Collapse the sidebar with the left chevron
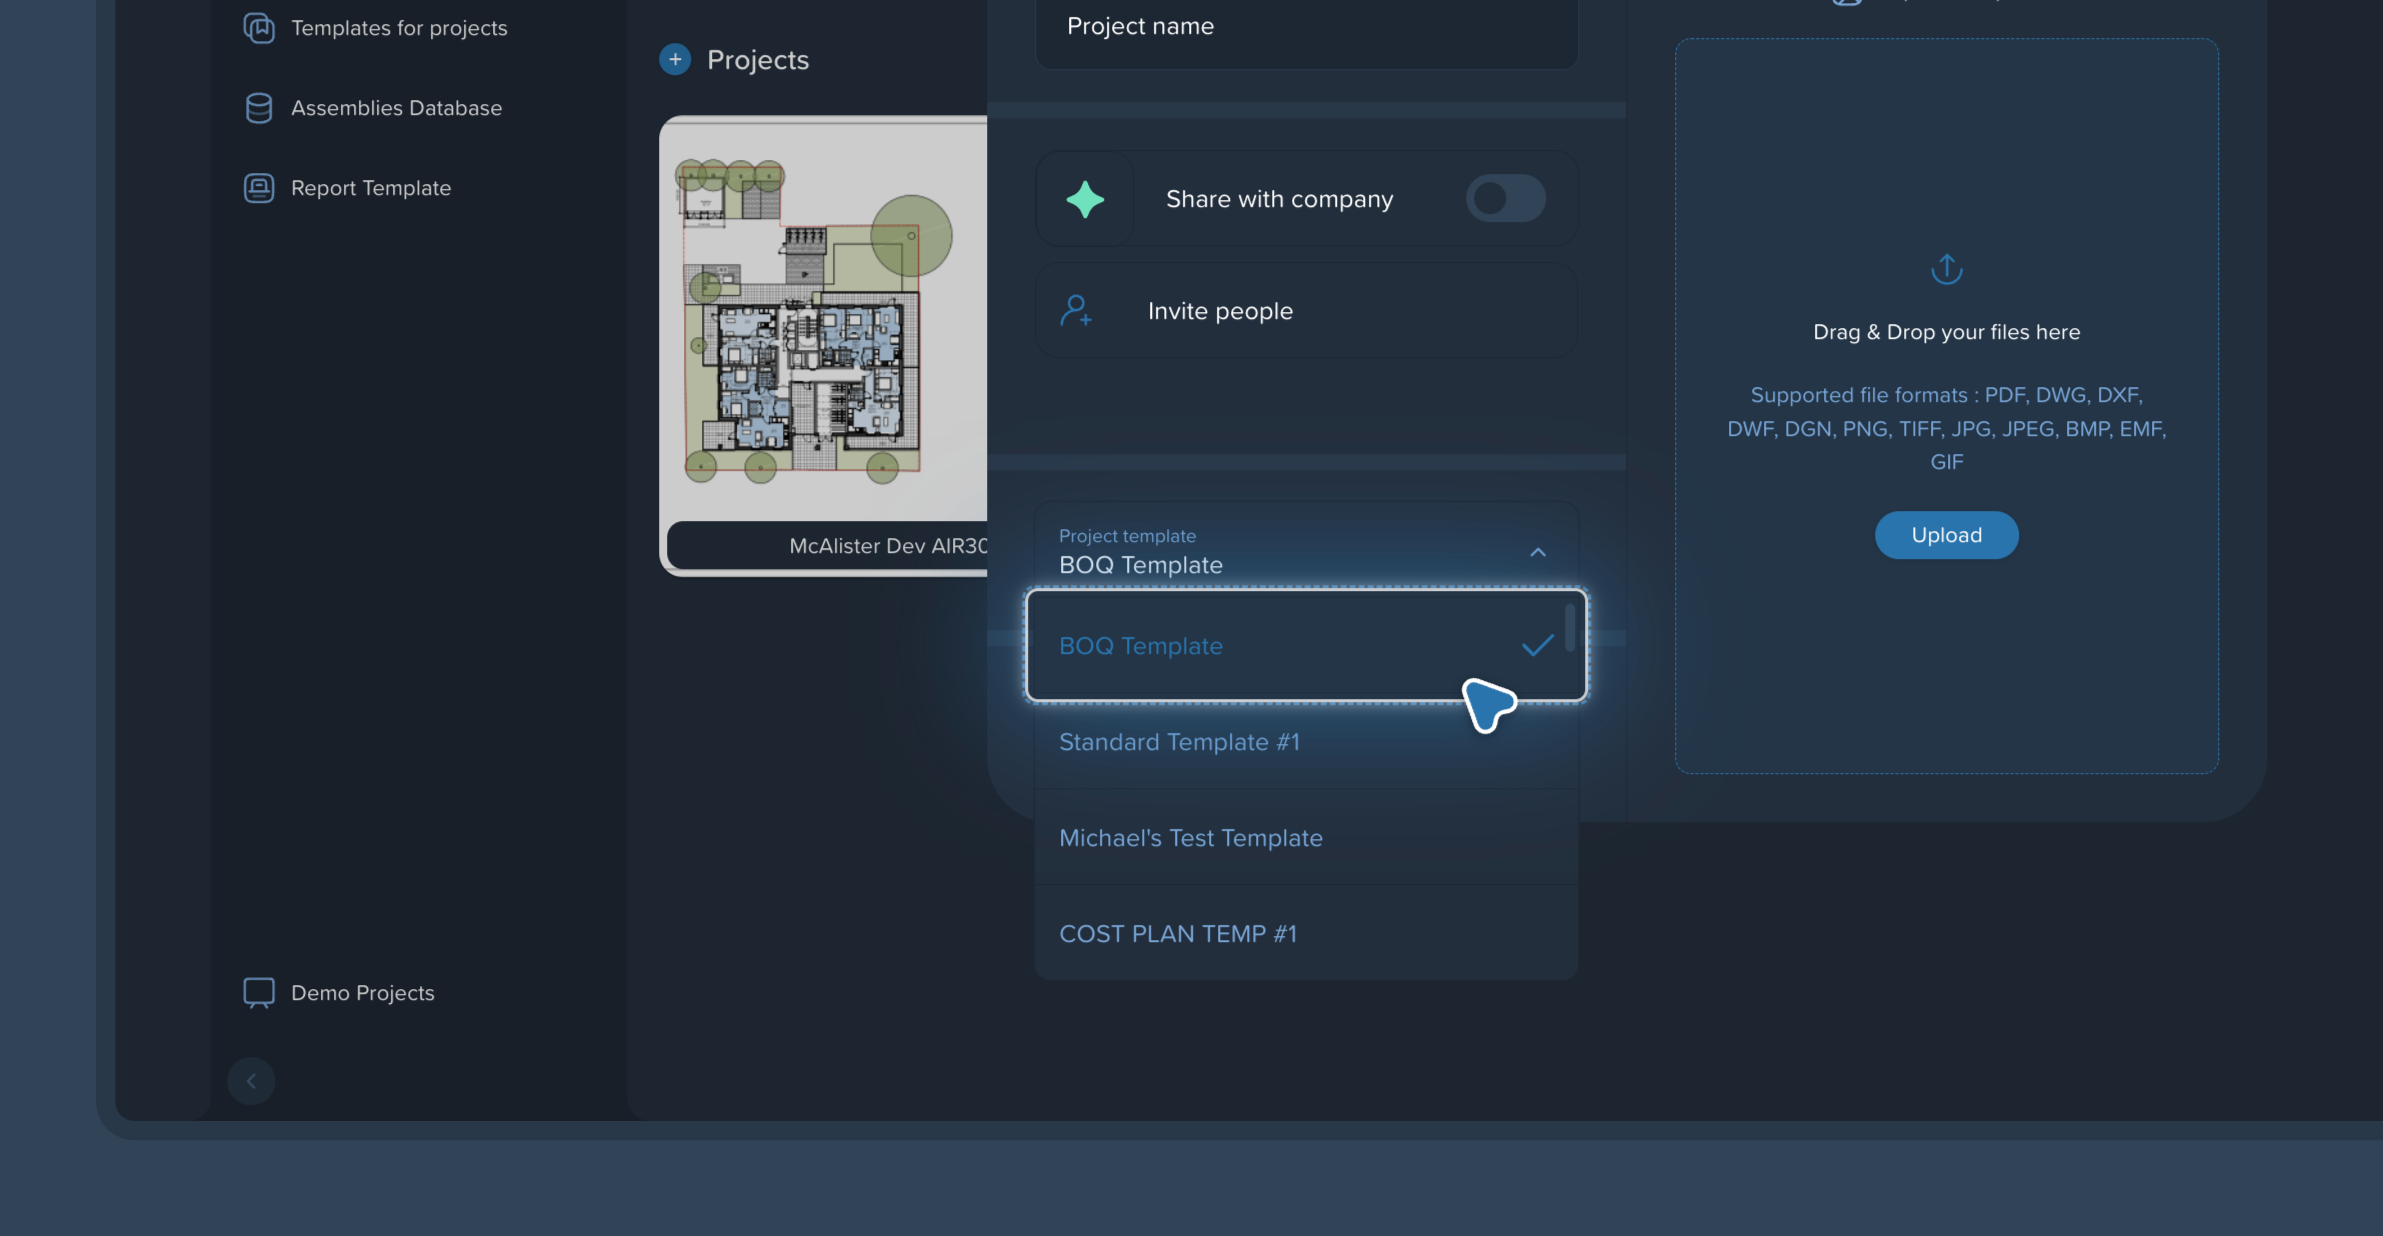 click(x=251, y=1081)
